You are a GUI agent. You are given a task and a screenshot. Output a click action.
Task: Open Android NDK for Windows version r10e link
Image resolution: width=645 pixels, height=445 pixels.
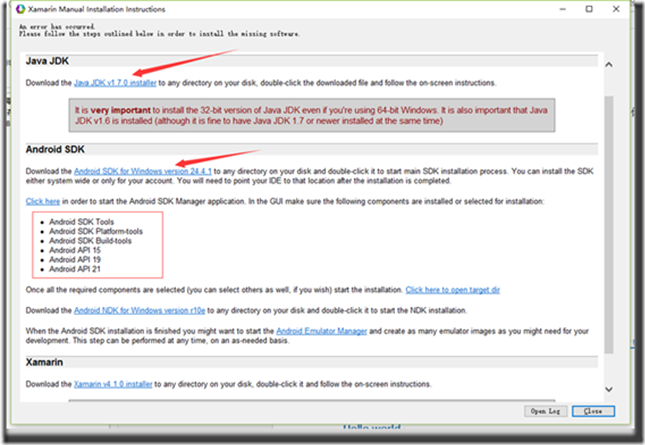coord(139,310)
